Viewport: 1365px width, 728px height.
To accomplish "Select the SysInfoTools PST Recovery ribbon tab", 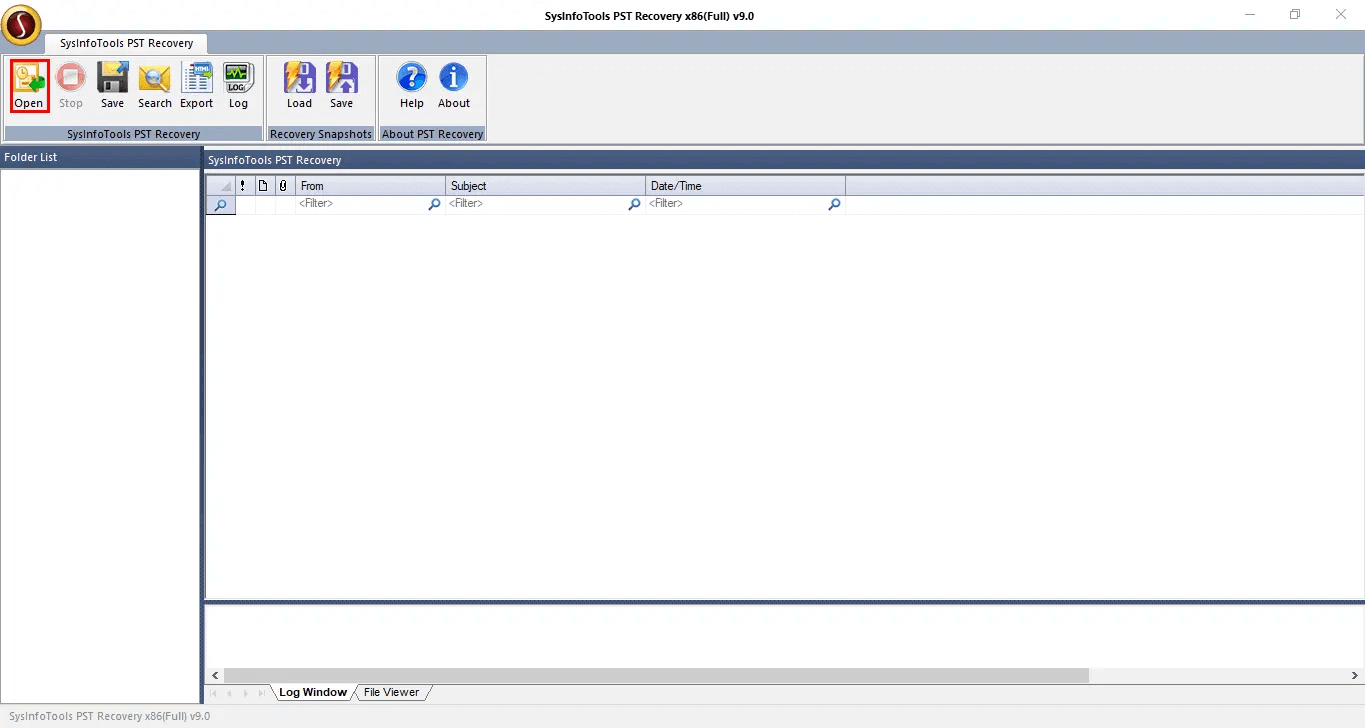I will pyautogui.click(x=126, y=44).
